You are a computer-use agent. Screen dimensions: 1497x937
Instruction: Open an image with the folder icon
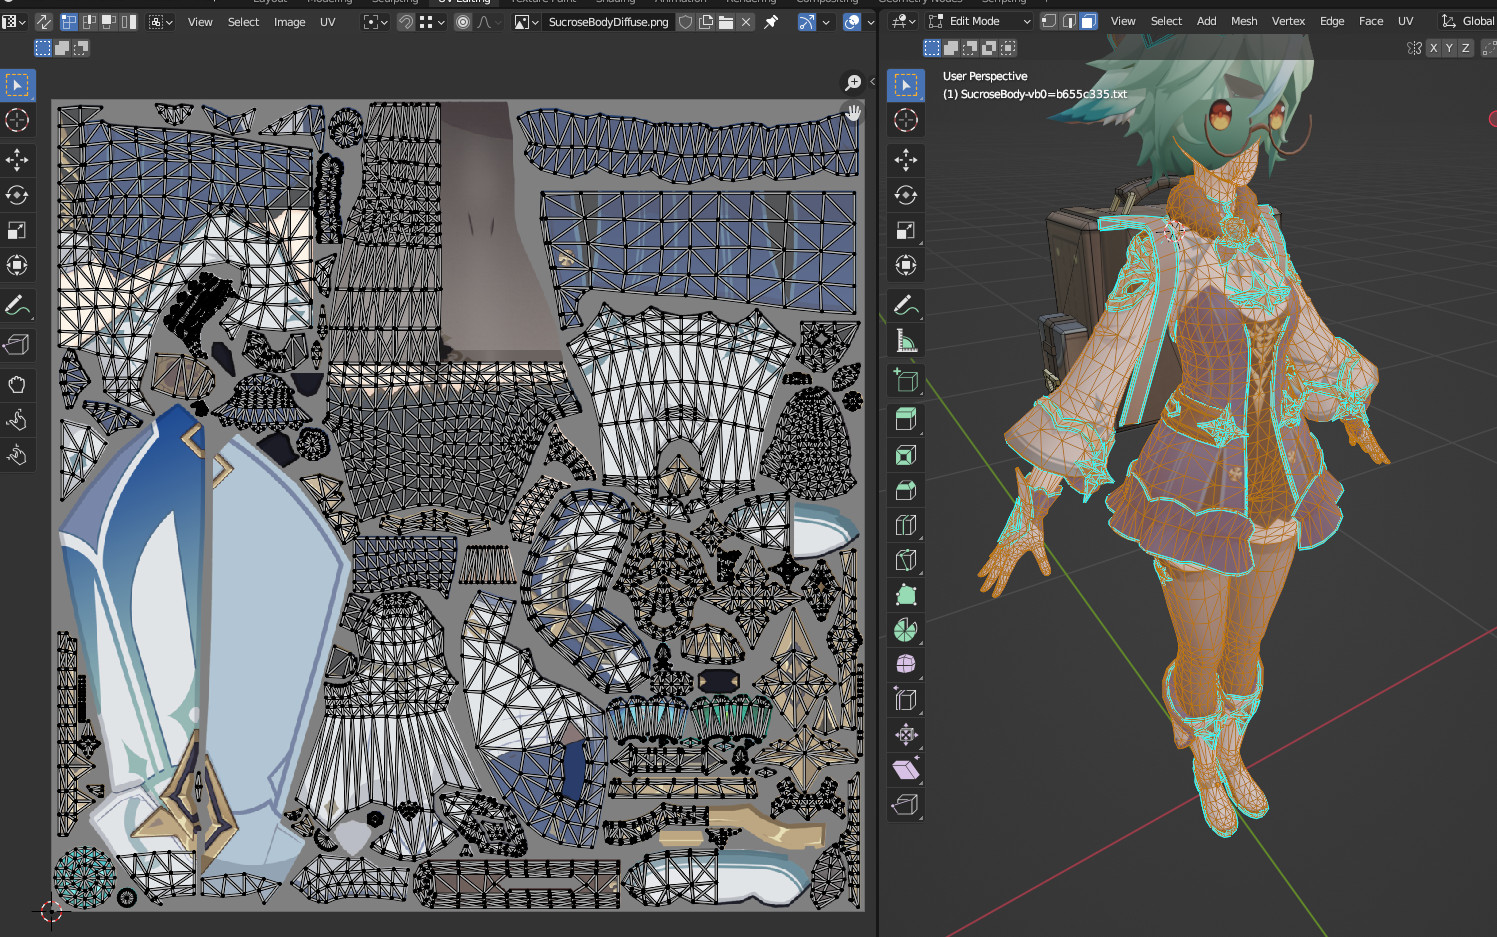pyautogui.click(x=727, y=21)
